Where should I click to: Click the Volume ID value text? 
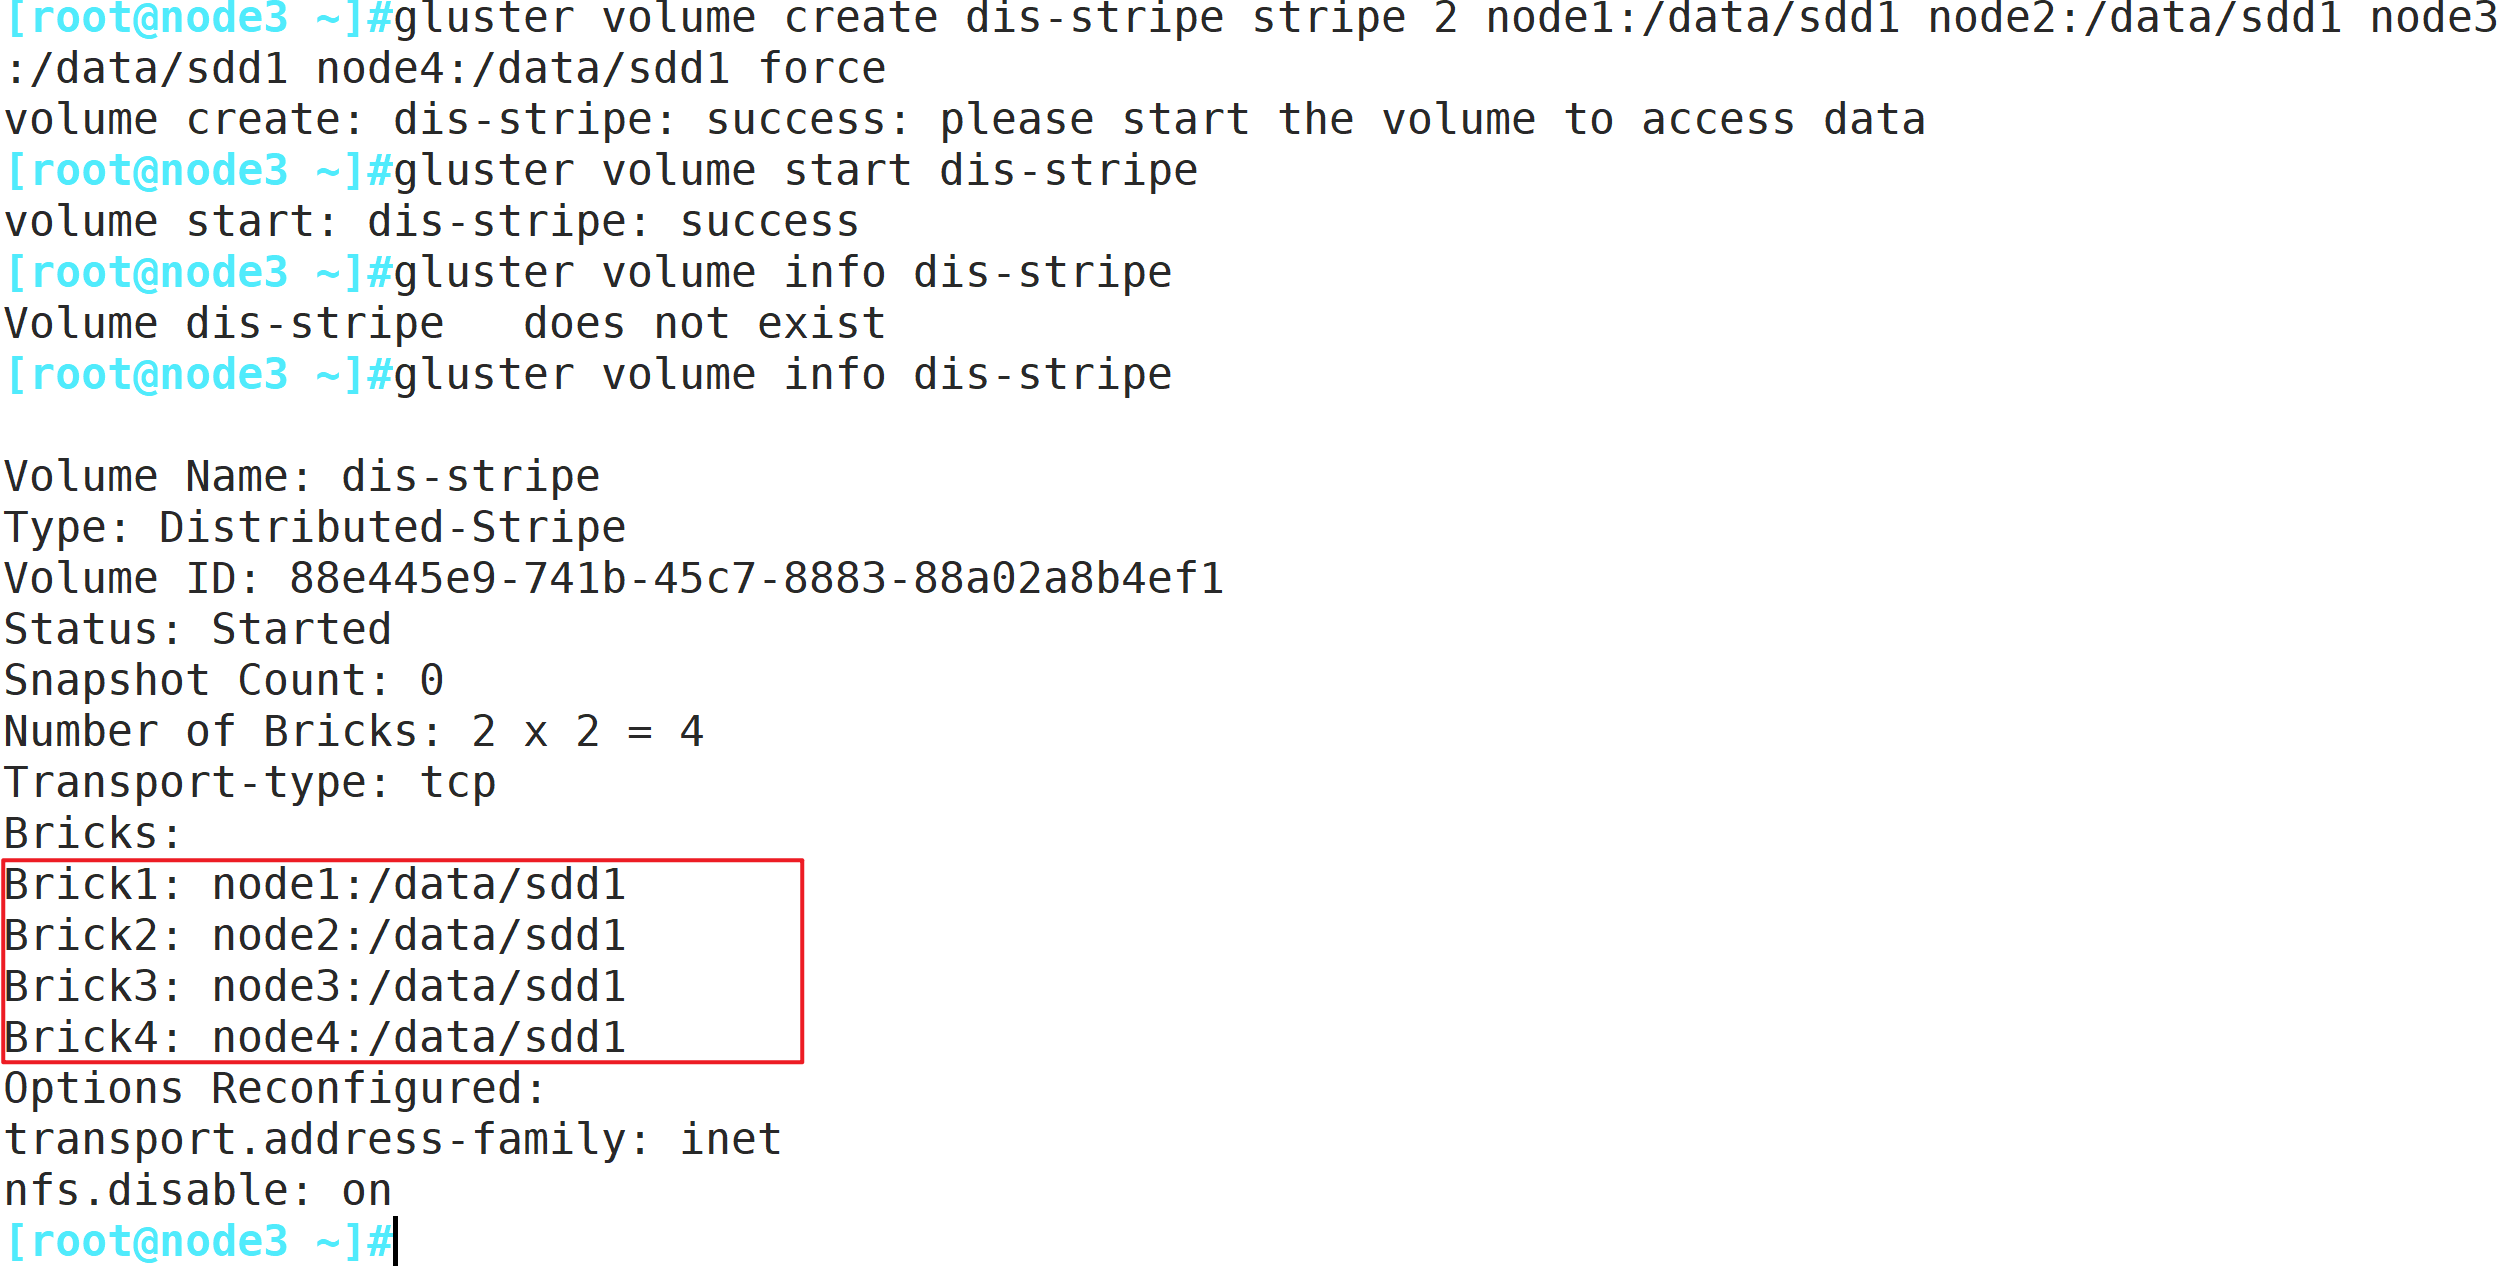[x=757, y=579]
